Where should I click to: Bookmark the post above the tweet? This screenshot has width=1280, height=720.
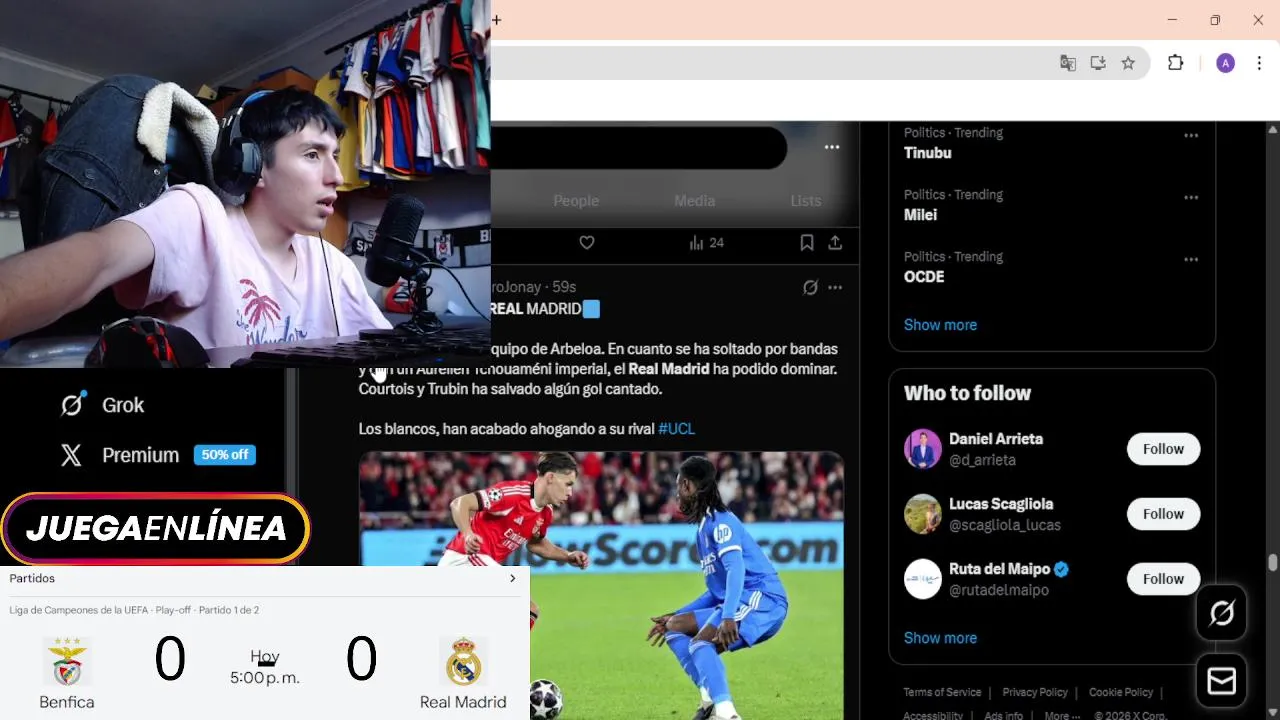806,242
